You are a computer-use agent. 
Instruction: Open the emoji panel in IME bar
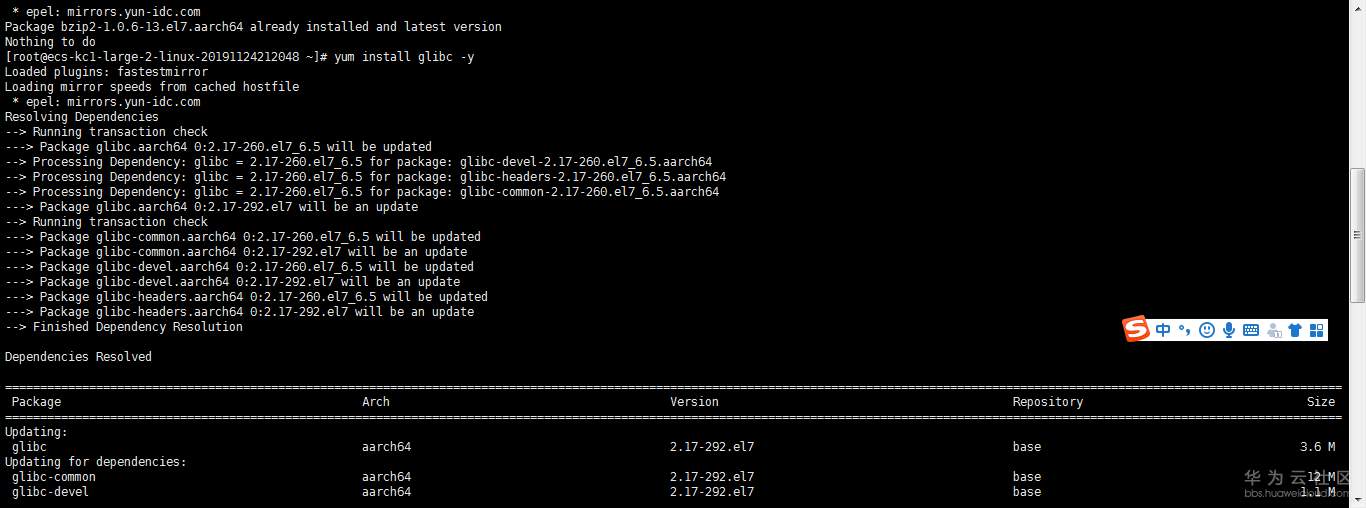(x=1207, y=330)
